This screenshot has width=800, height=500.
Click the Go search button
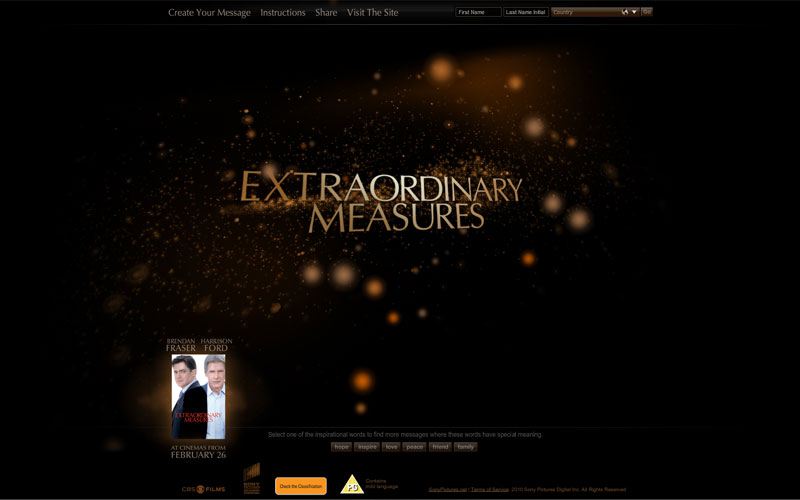pyautogui.click(x=646, y=12)
